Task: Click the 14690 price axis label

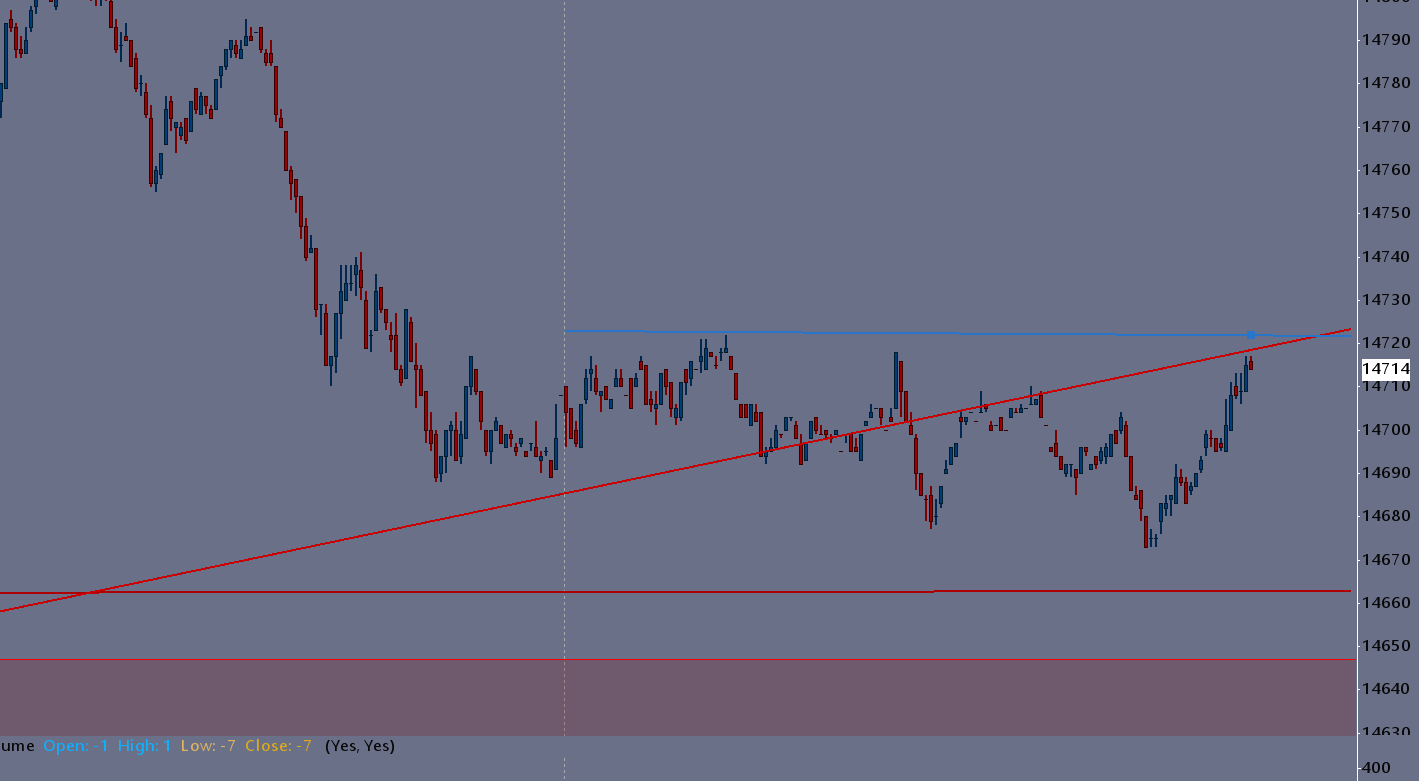Action: (1386, 473)
